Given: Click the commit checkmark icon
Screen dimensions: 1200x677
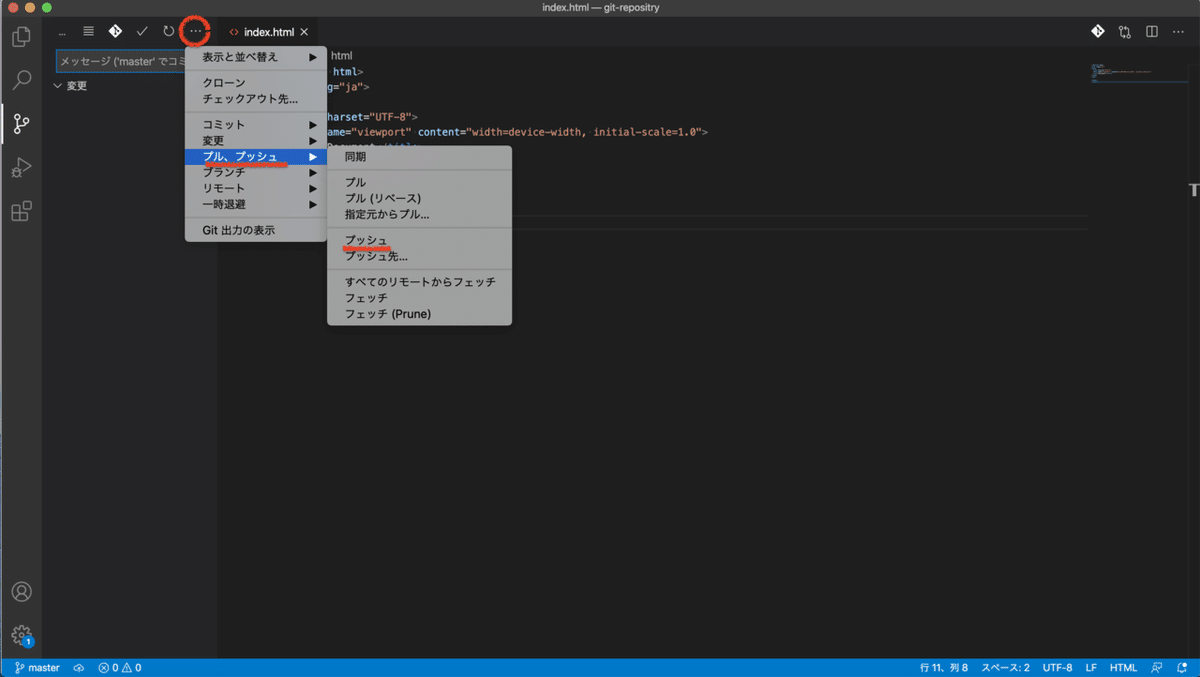Looking at the screenshot, I should click(x=142, y=32).
